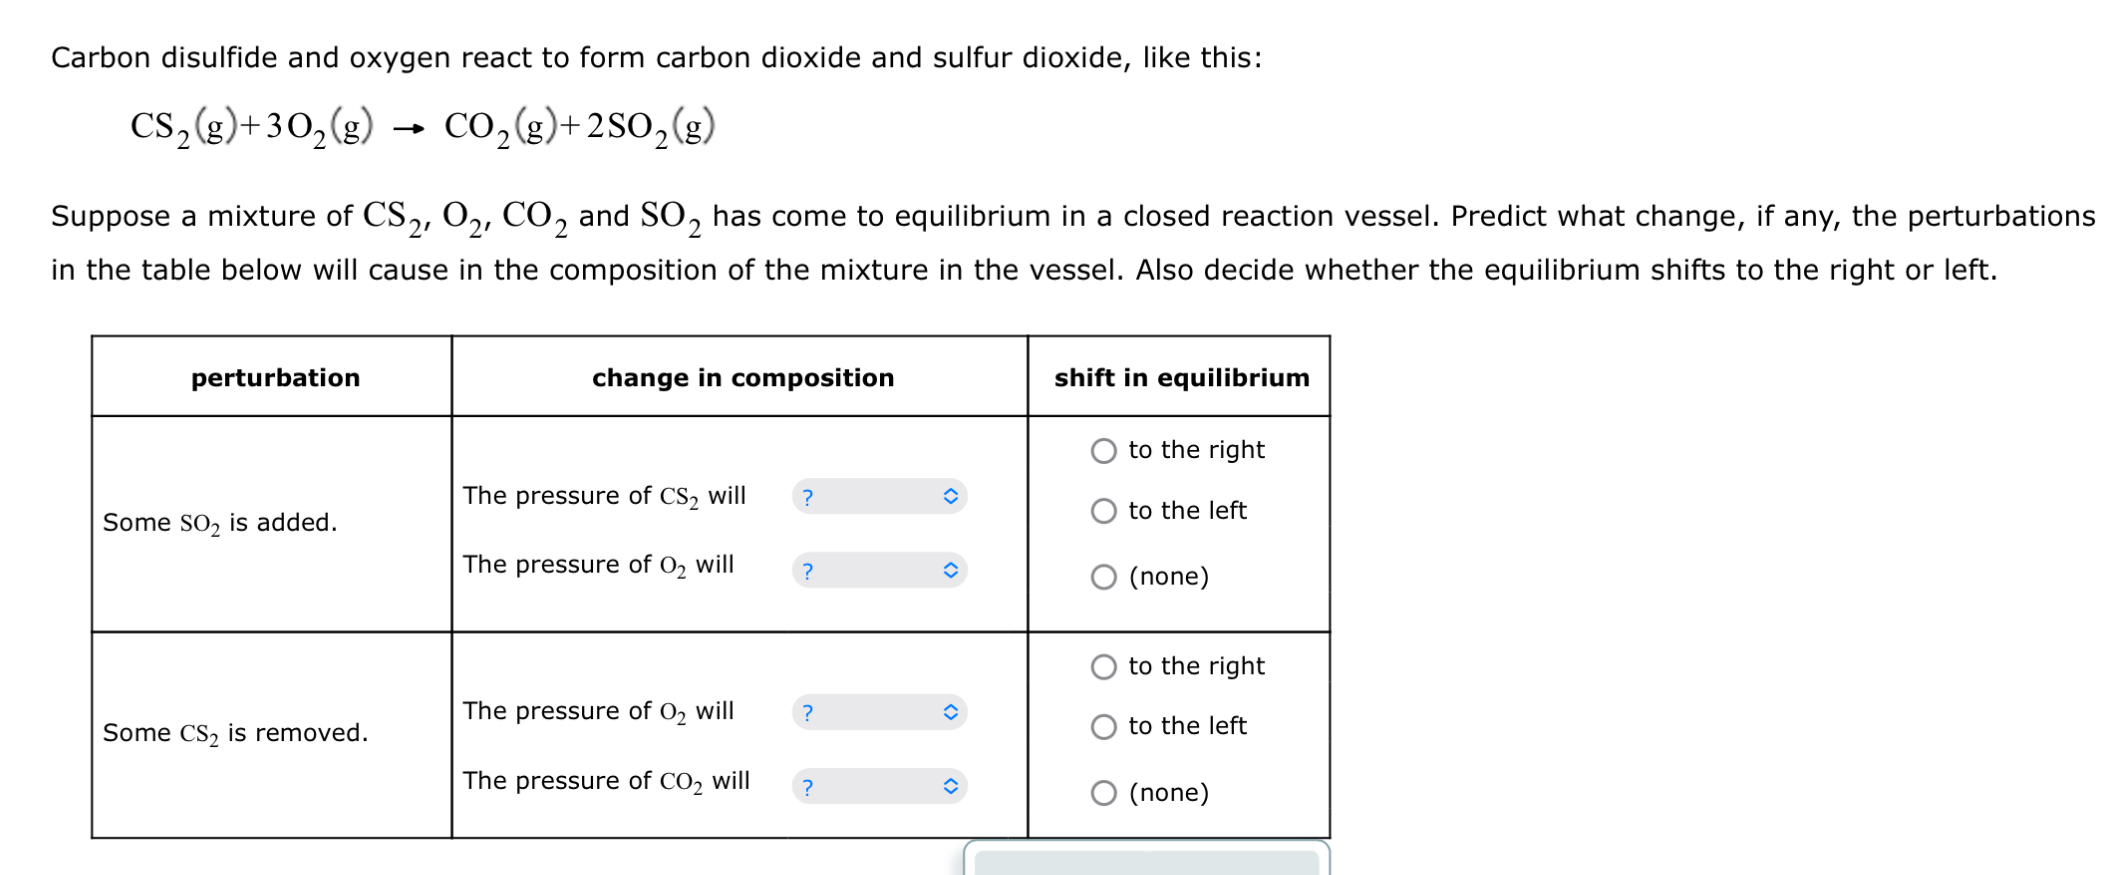Select 'to the right' for SO2 addition
Screen dimensions: 2117x875
pyautogui.click(x=1103, y=450)
